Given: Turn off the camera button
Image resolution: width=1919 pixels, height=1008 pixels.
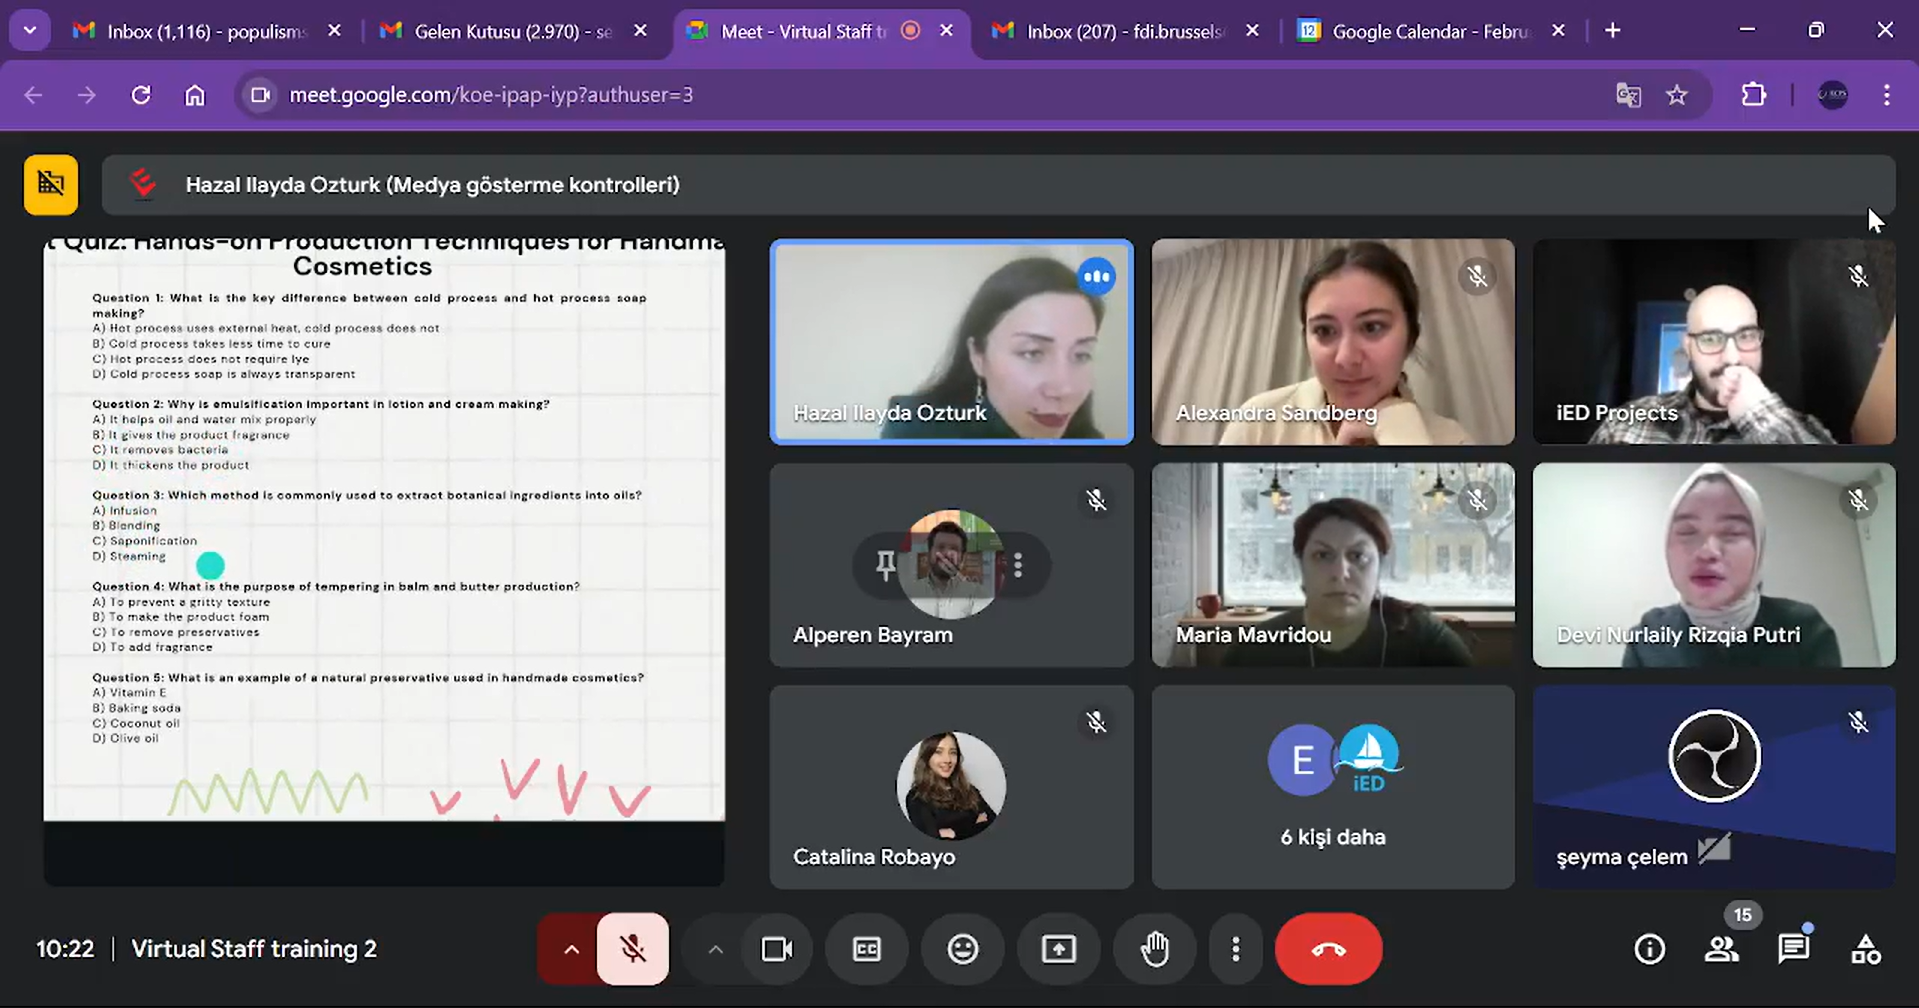Looking at the screenshot, I should pyautogui.click(x=777, y=949).
